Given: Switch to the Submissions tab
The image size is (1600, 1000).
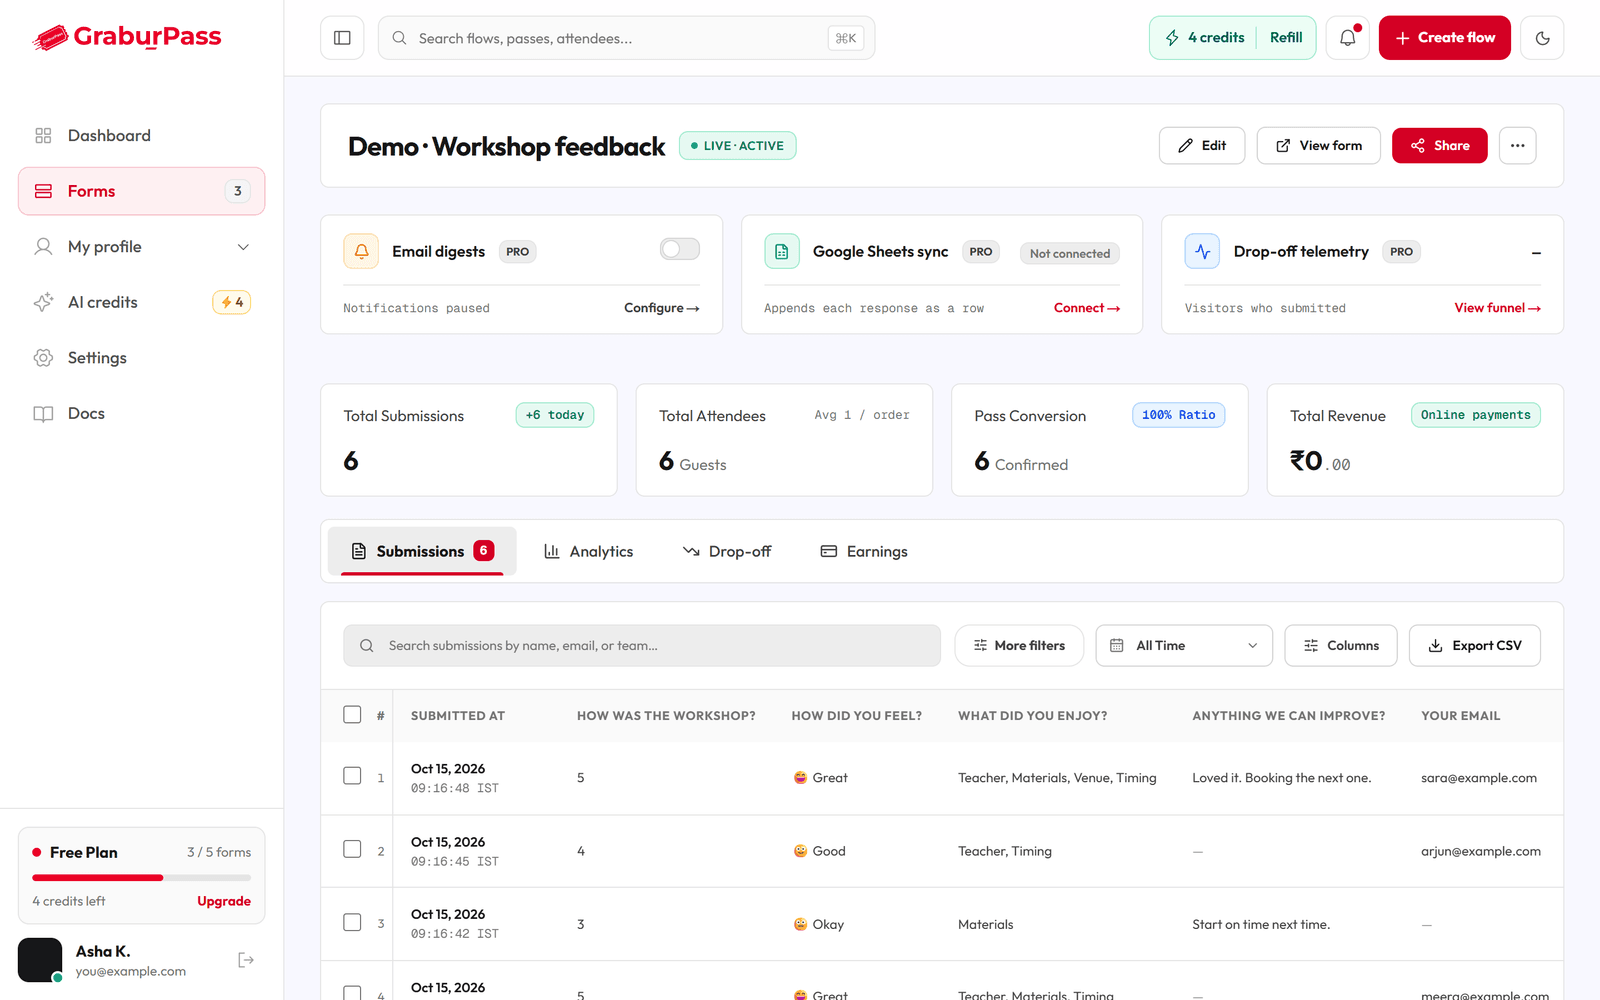Looking at the screenshot, I should click(x=422, y=551).
